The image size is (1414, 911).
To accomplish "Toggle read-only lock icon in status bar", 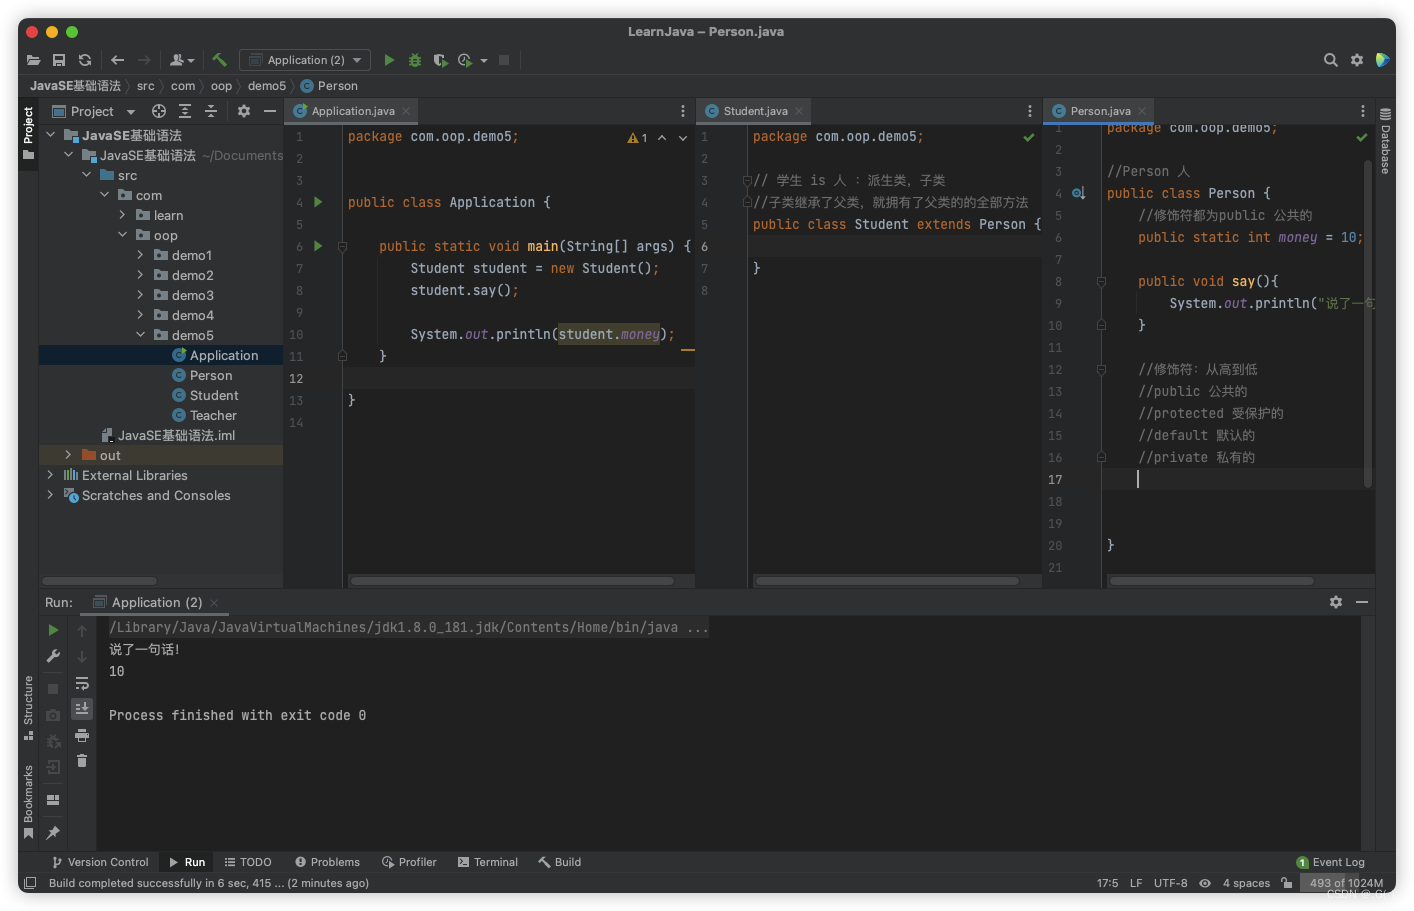I will pos(1287,883).
